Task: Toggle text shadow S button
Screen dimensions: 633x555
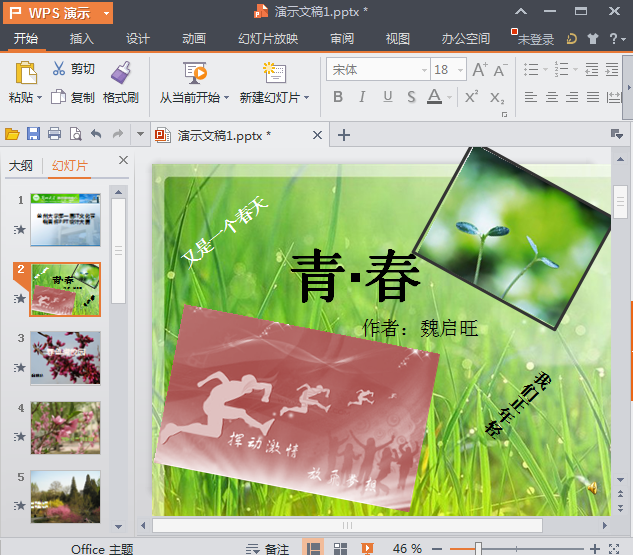Action: [x=411, y=97]
